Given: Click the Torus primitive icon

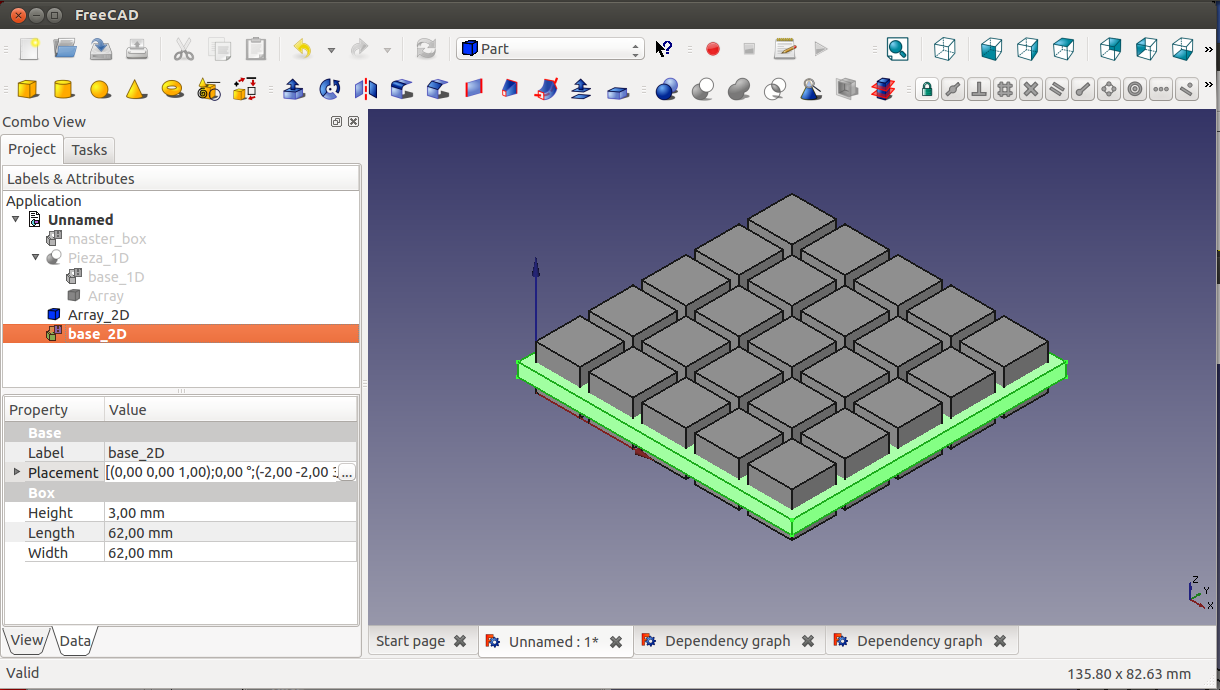Looking at the screenshot, I should click(172, 89).
